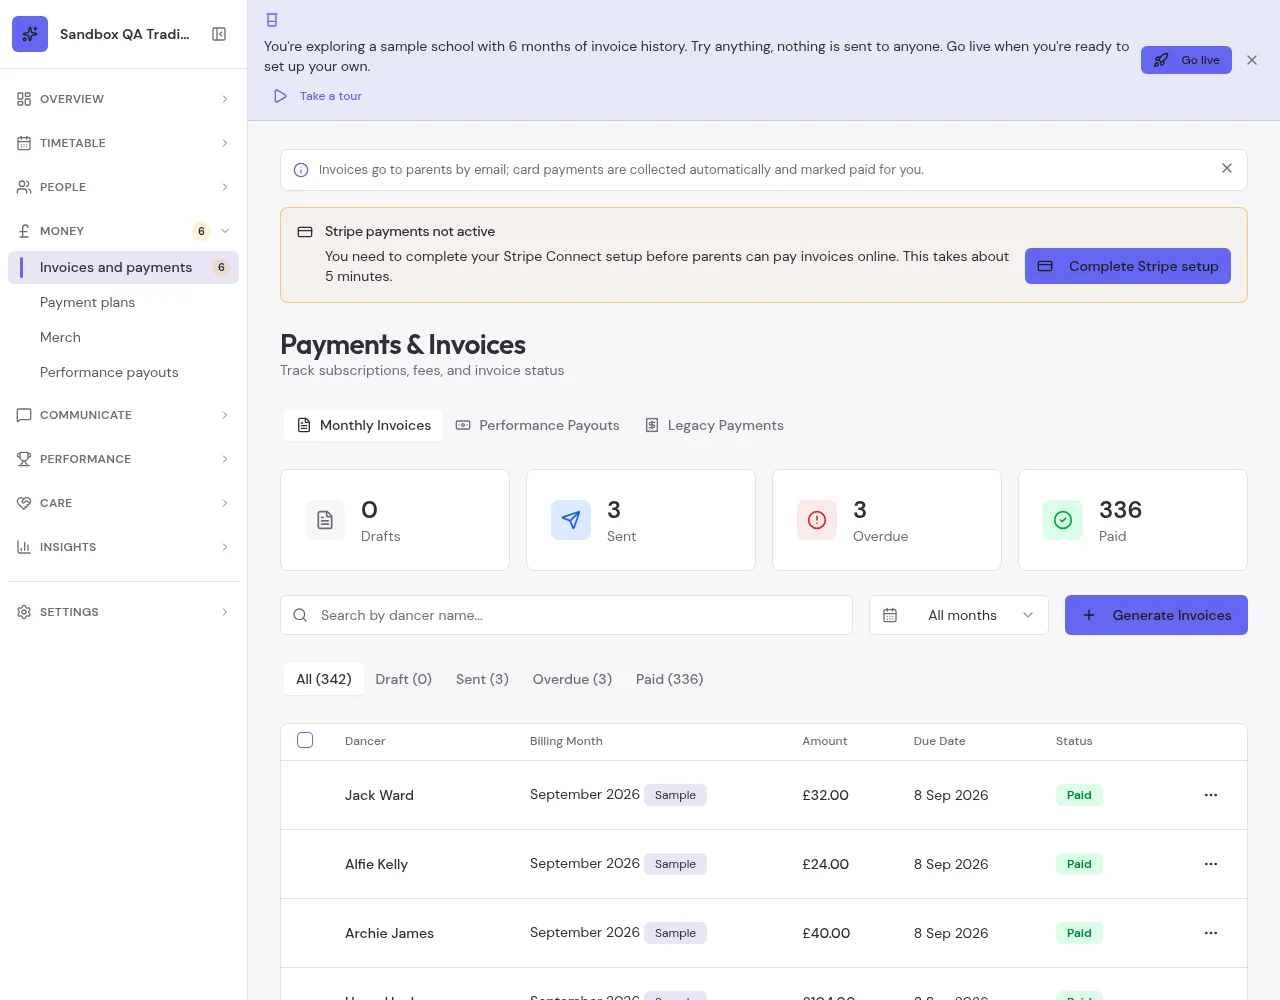Viewport: 1280px width, 1000px height.
Task: Click the Performance trophy icon in sidebar
Action: (x=24, y=459)
